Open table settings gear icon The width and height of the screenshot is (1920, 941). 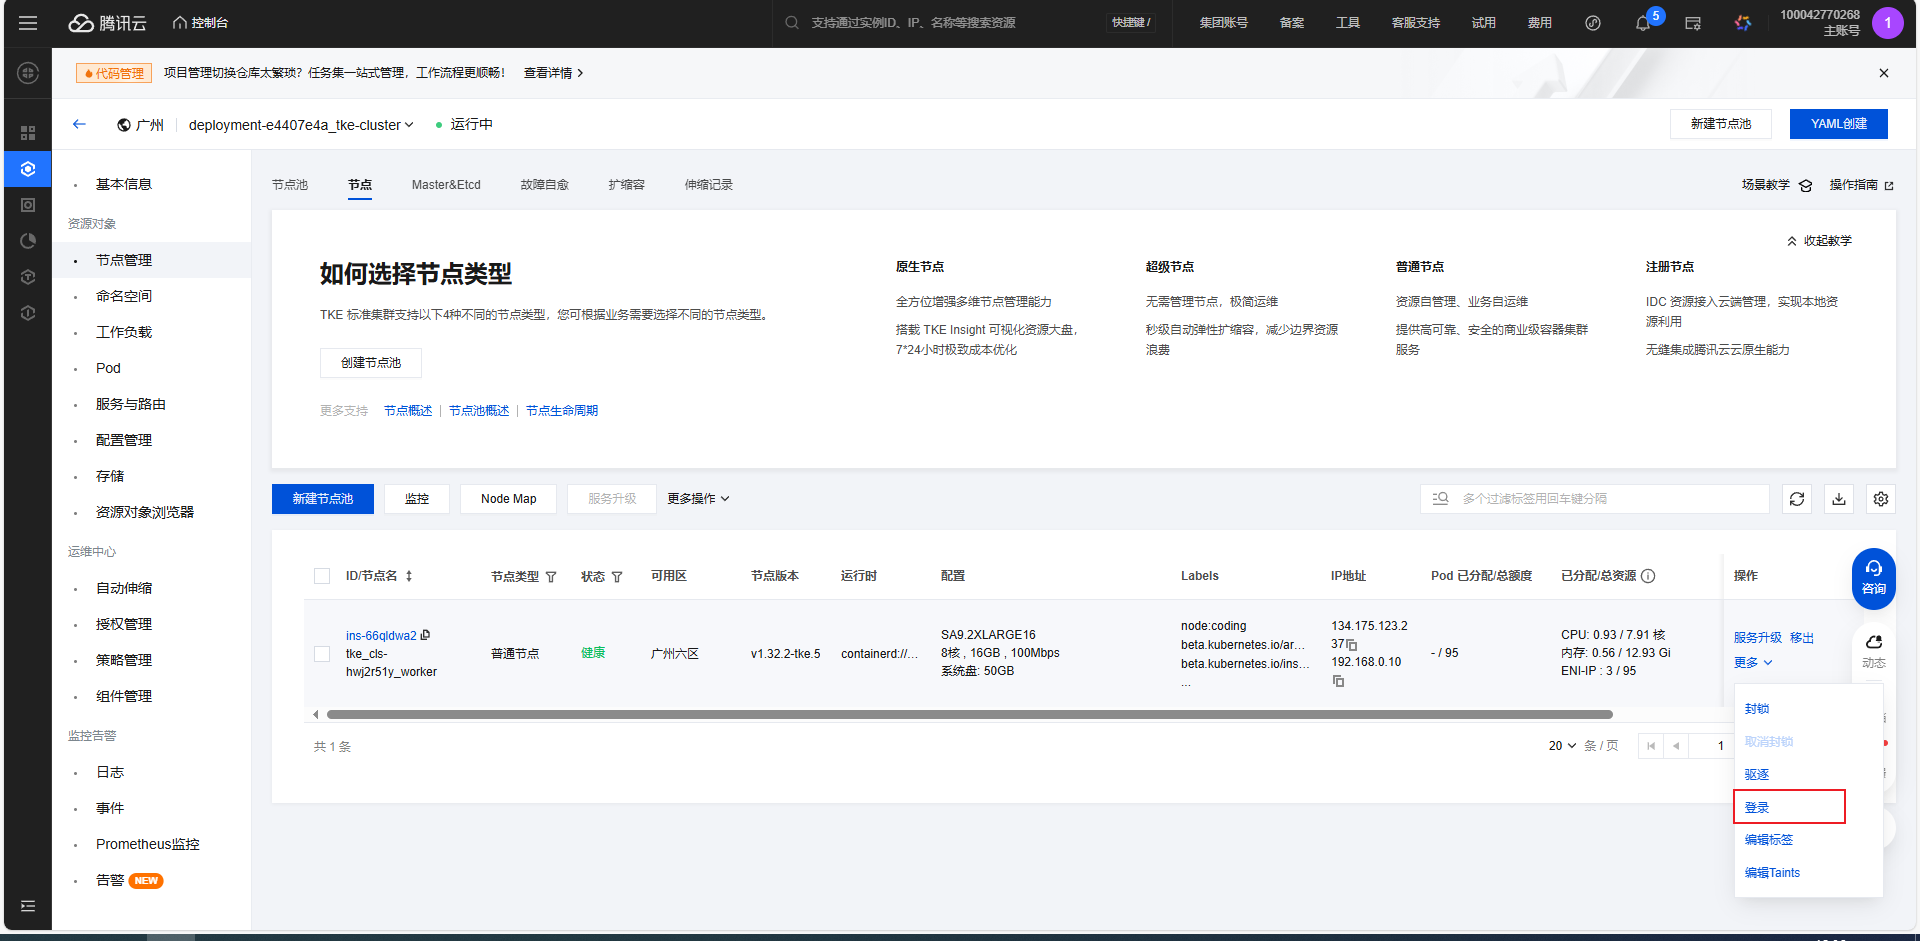pos(1881,499)
